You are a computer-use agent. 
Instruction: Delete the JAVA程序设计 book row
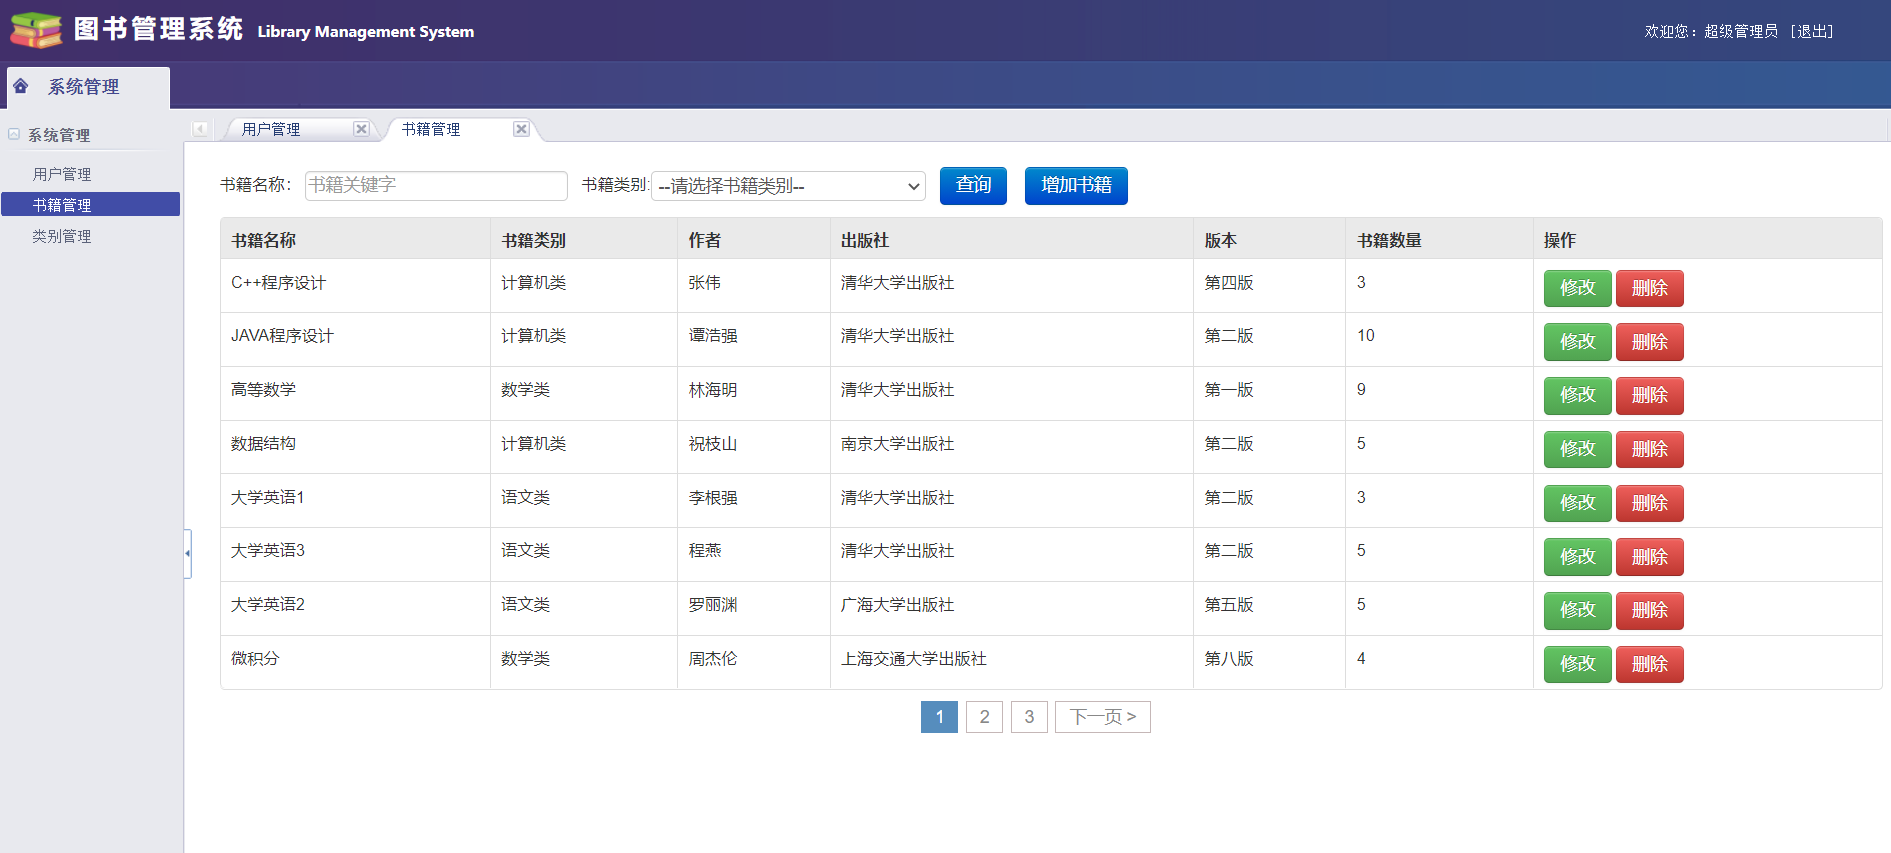click(x=1650, y=342)
